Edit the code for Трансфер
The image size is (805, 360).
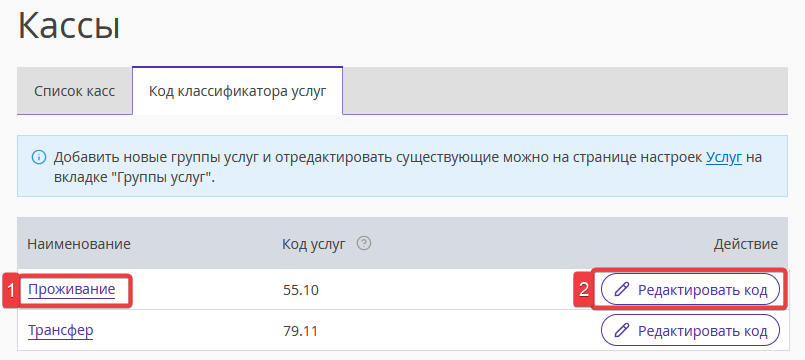click(x=690, y=331)
